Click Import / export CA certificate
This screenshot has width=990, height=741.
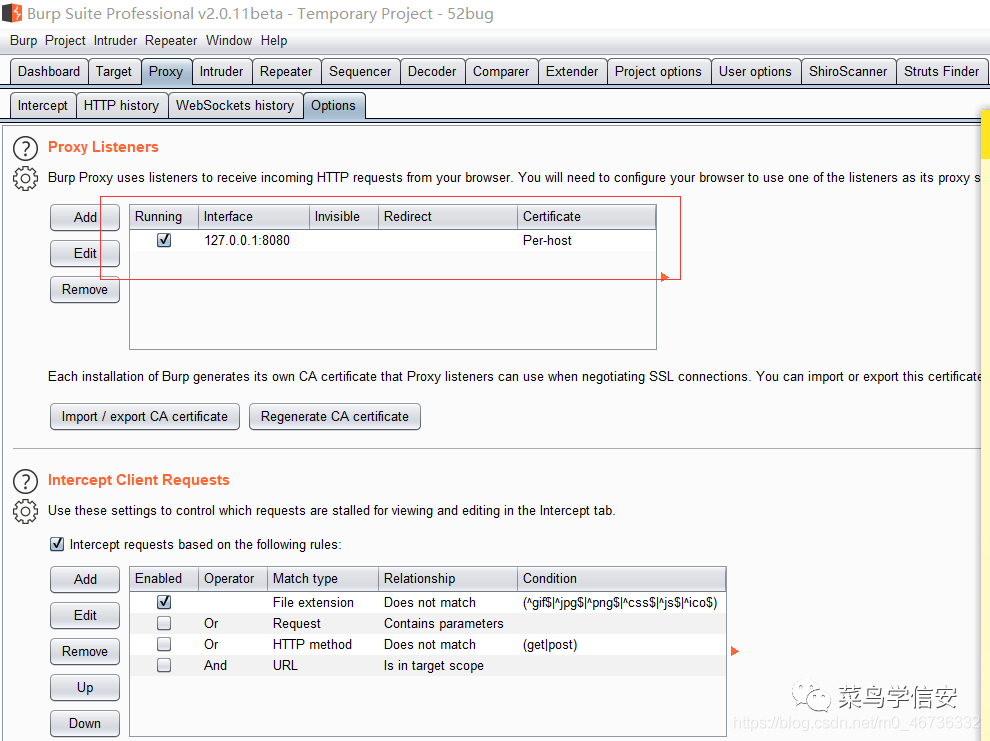[x=145, y=417]
